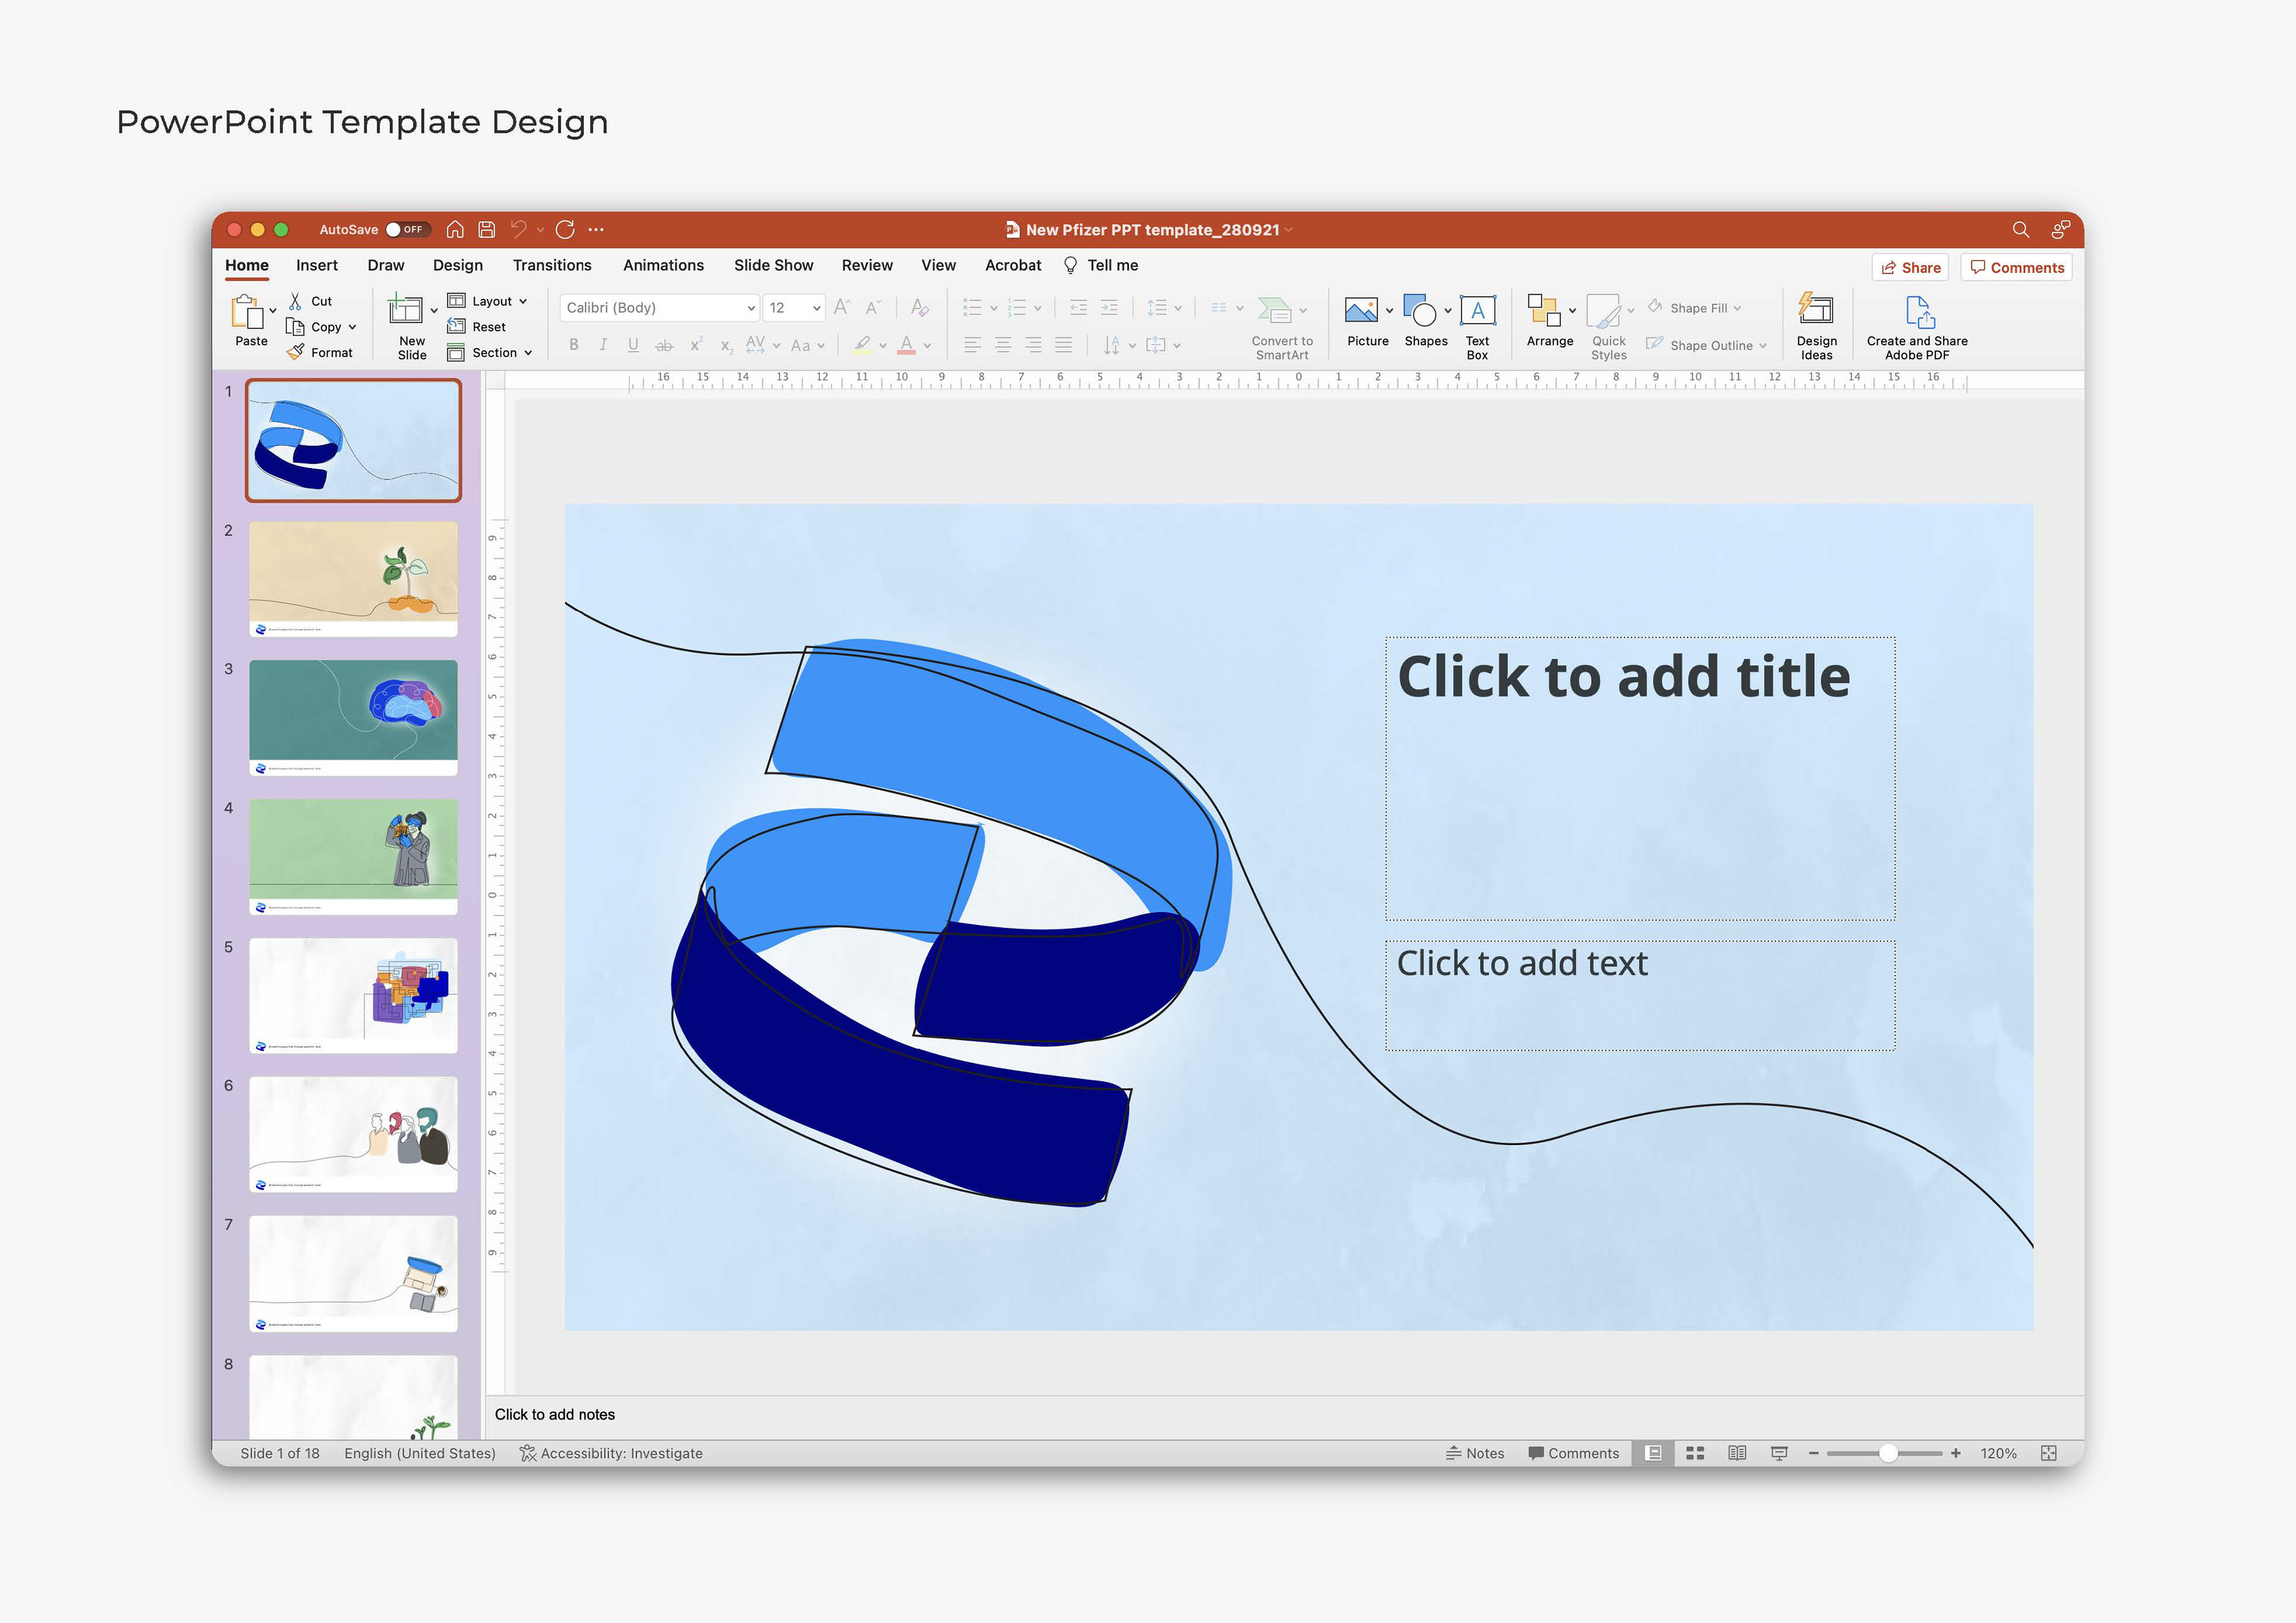Expand the Copy options arrow
The width and height of the screenshot is (2296, 1623).
[x=352, y=327]
